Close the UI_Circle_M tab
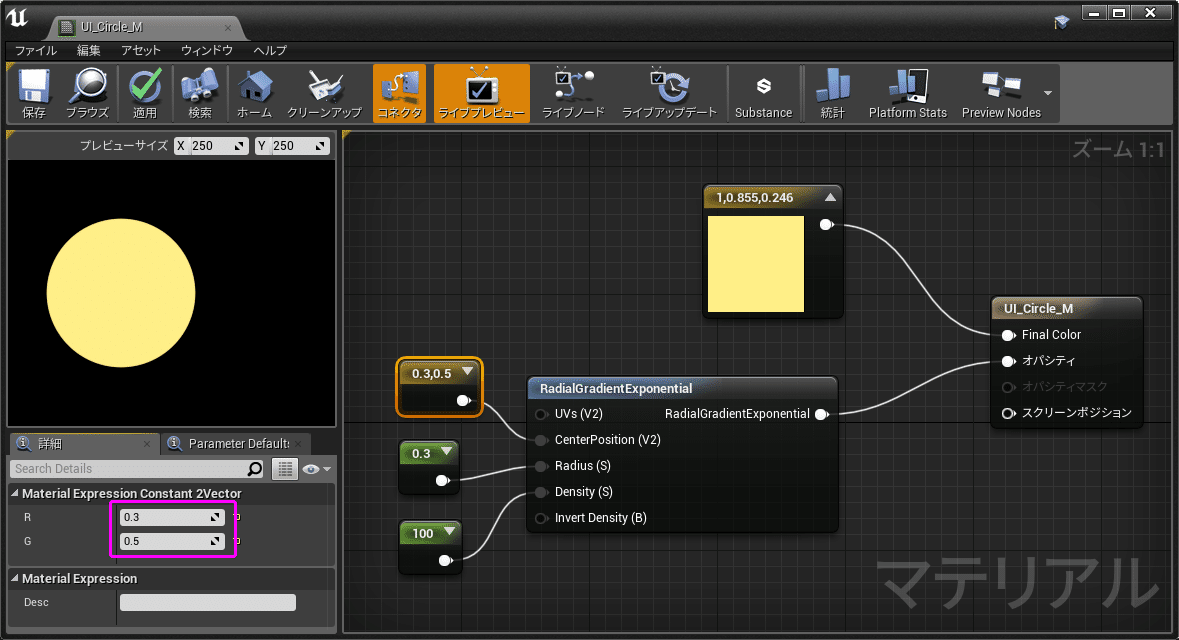 [x=228, y=28]
